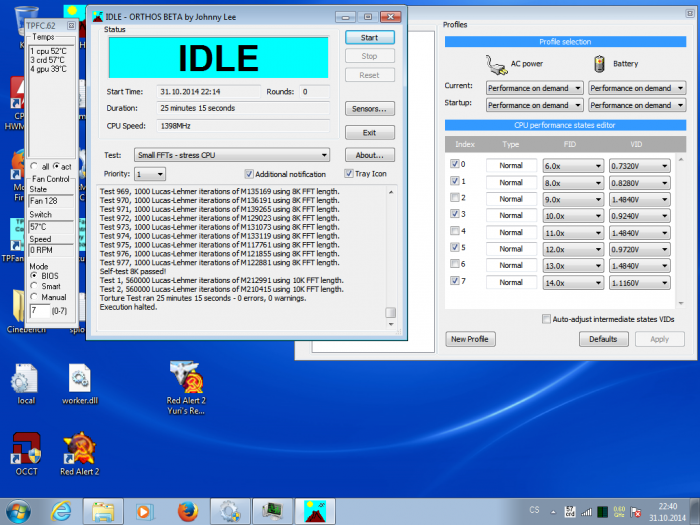Click the Sensors... button

click(x=369, y=108)
